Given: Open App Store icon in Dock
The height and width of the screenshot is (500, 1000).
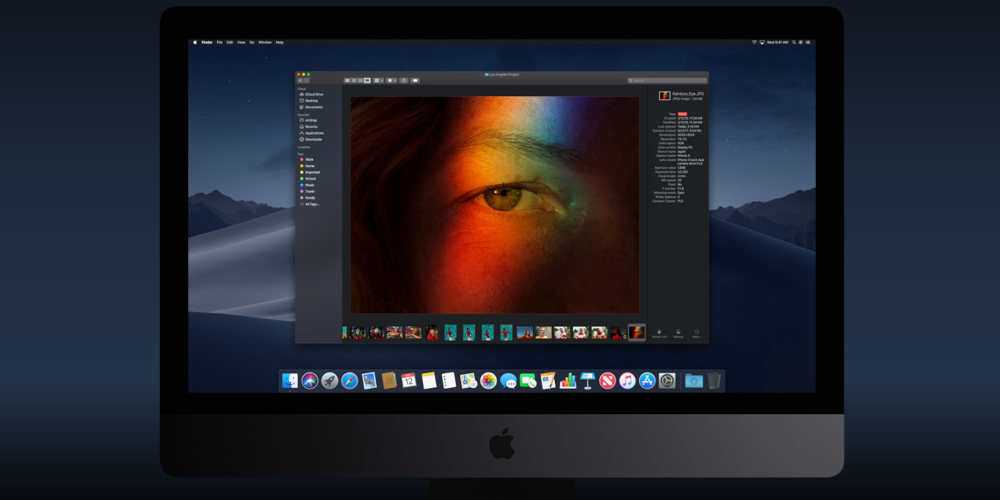Looking at the screenshot, I should [647, 381].
